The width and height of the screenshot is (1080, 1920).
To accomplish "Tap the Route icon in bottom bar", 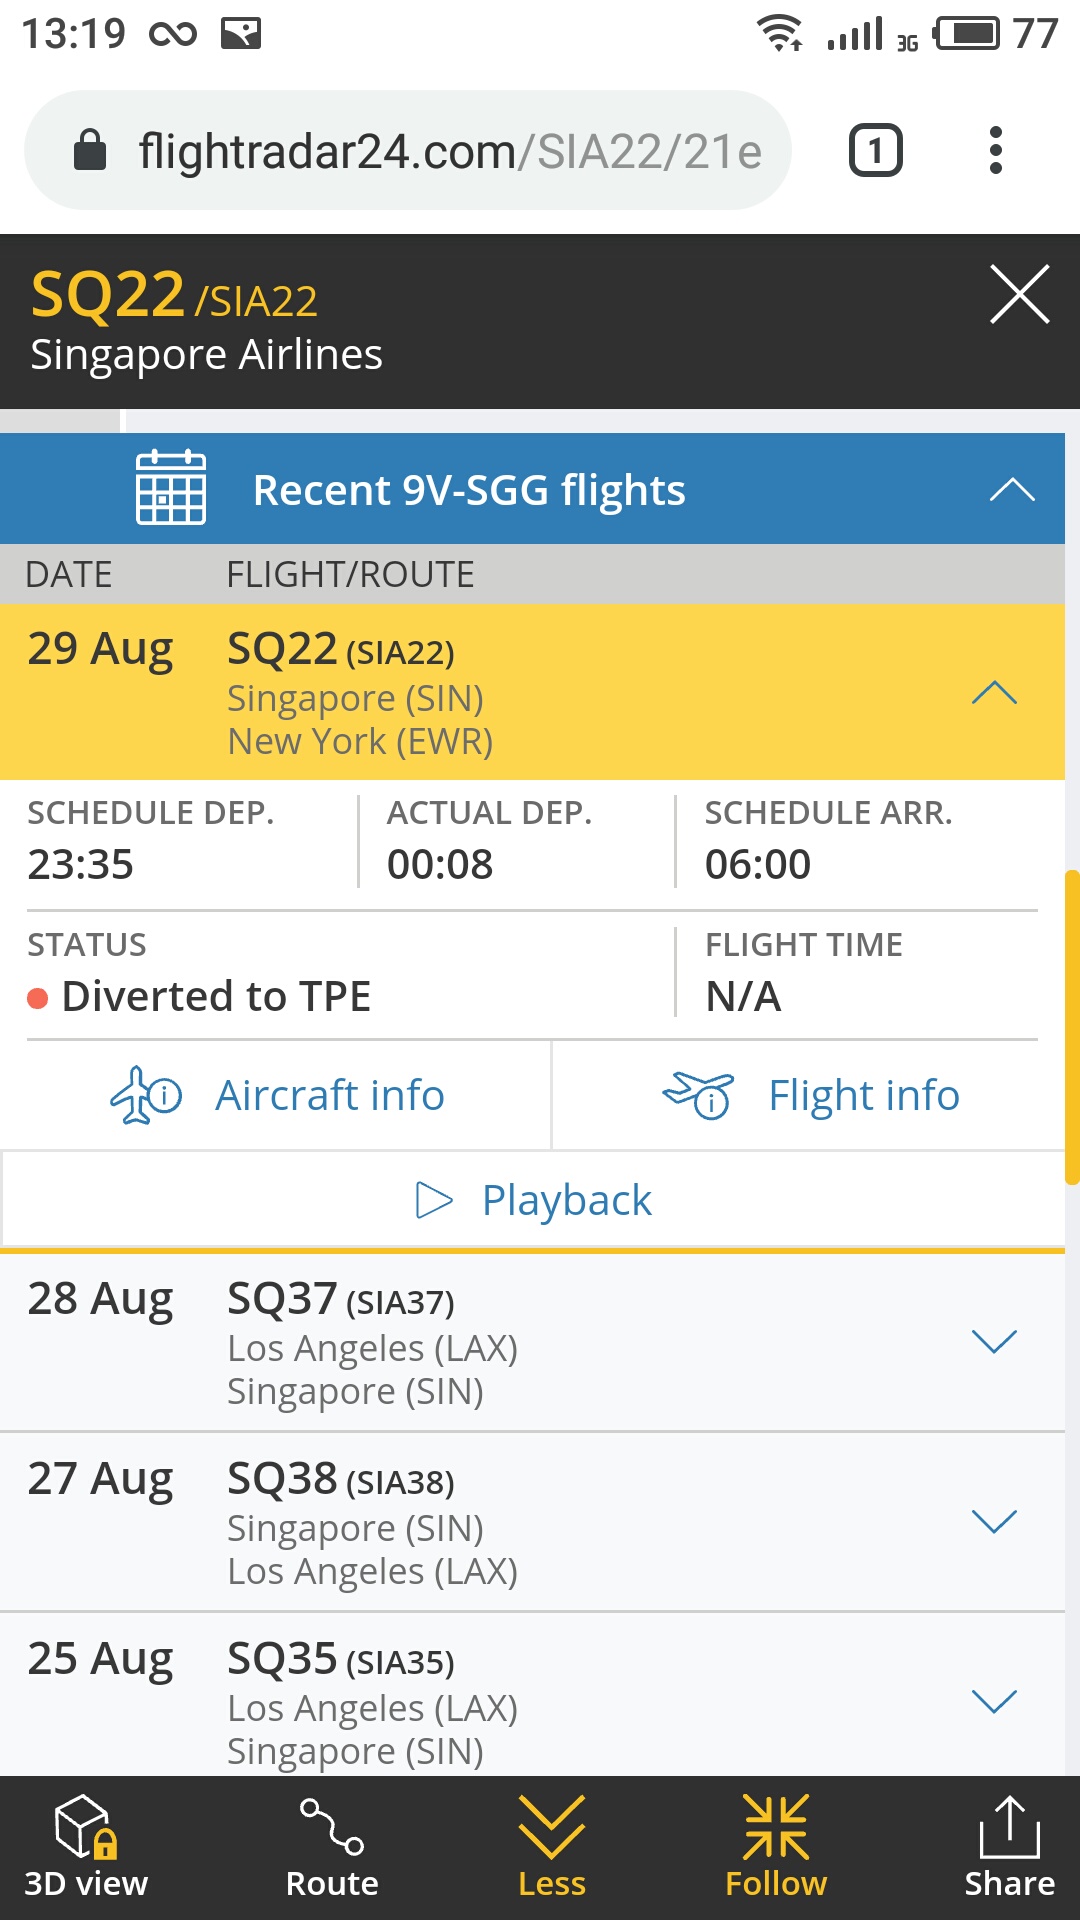I will [332, 1828].
